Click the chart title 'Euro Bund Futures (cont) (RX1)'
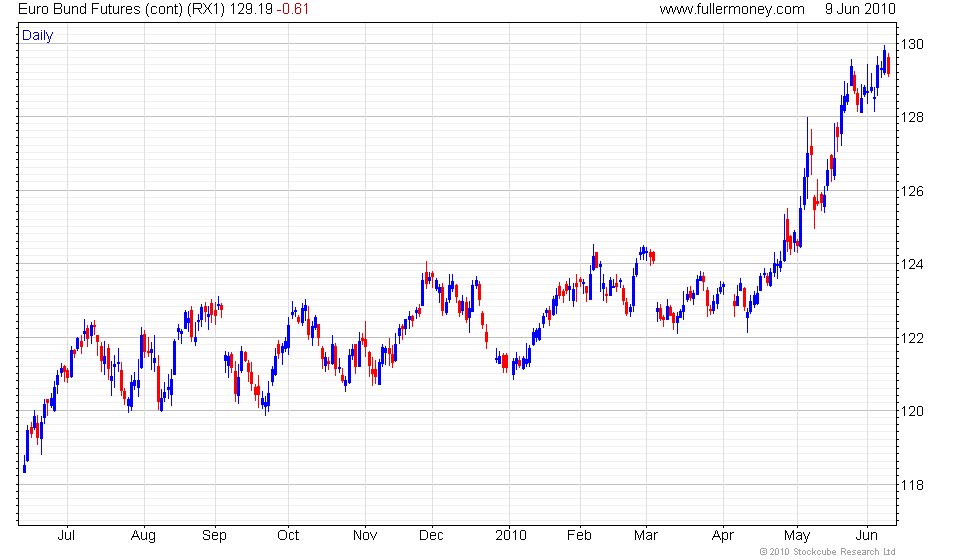980x560 pixels. click(122, 9)
